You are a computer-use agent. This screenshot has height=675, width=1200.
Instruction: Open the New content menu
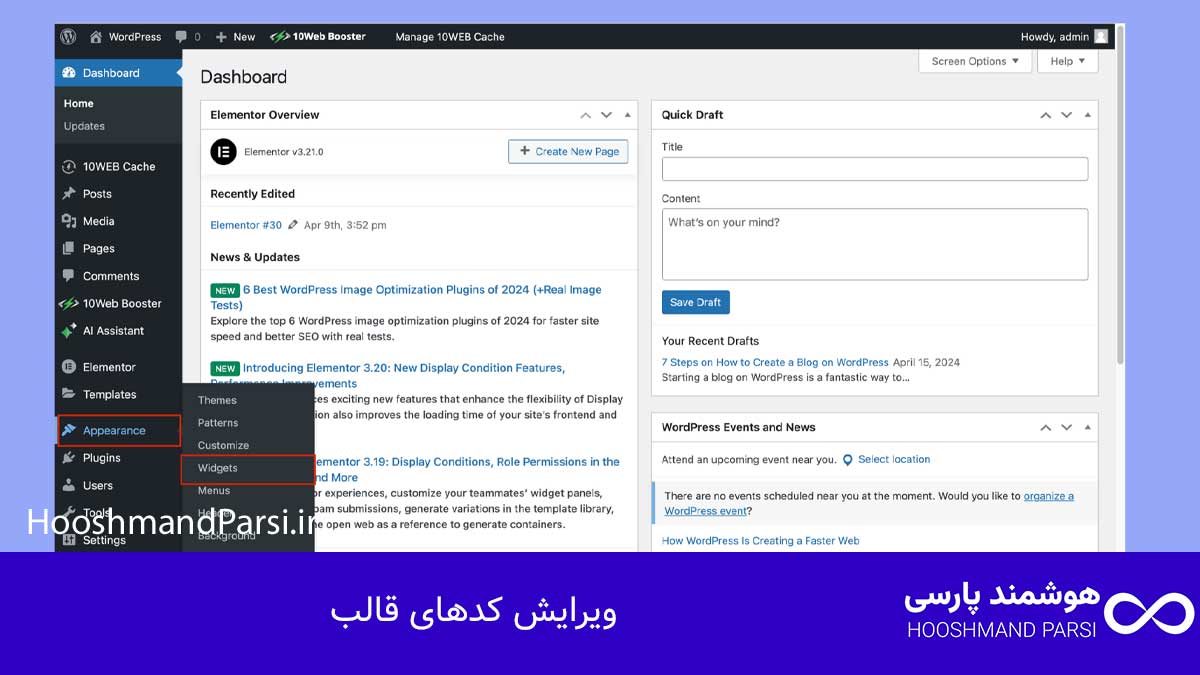coord(235,37)
